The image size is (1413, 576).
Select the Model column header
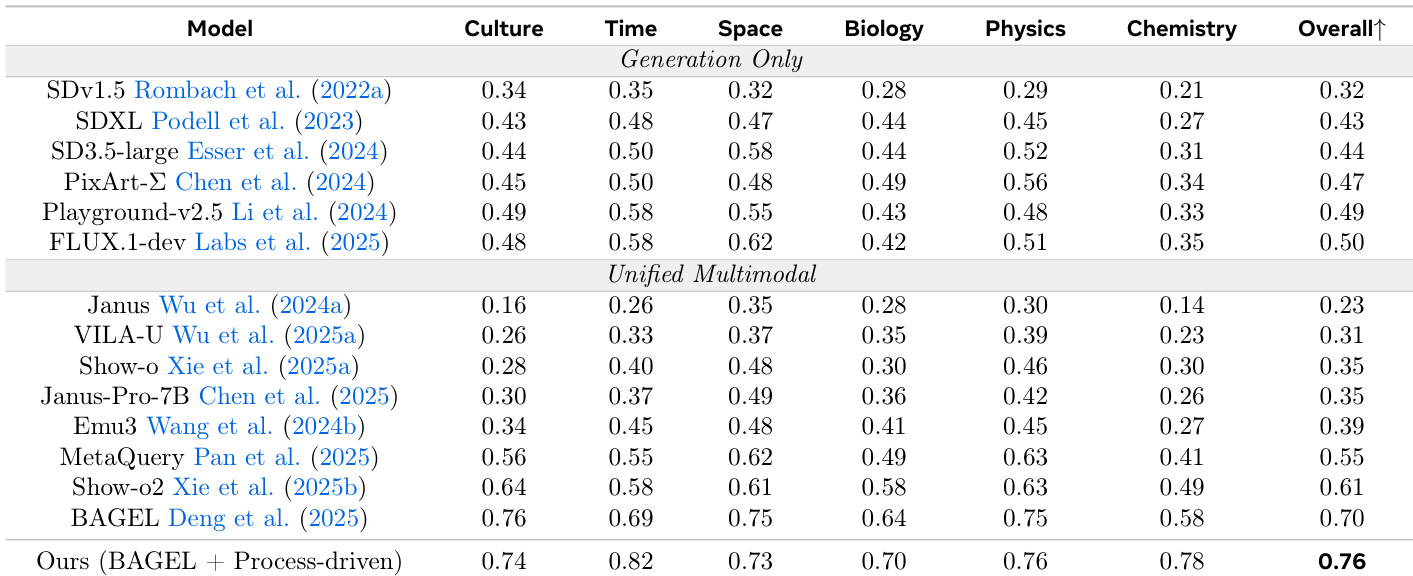[219, 29]
